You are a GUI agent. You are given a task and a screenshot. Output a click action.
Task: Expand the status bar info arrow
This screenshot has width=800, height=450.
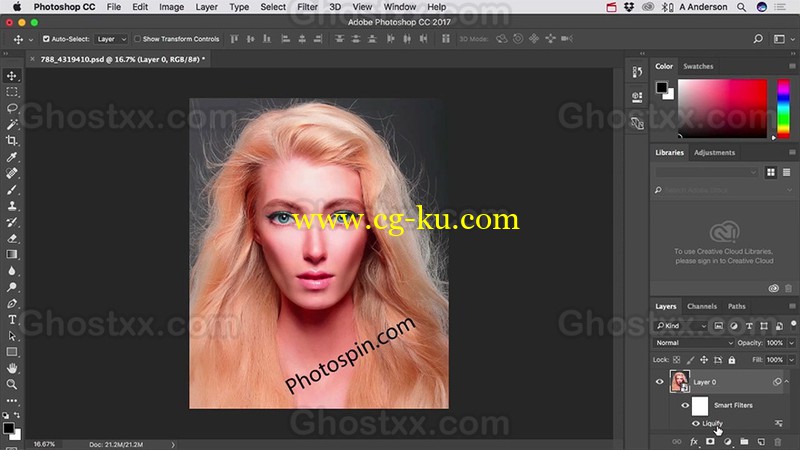[x=173, y=444]
